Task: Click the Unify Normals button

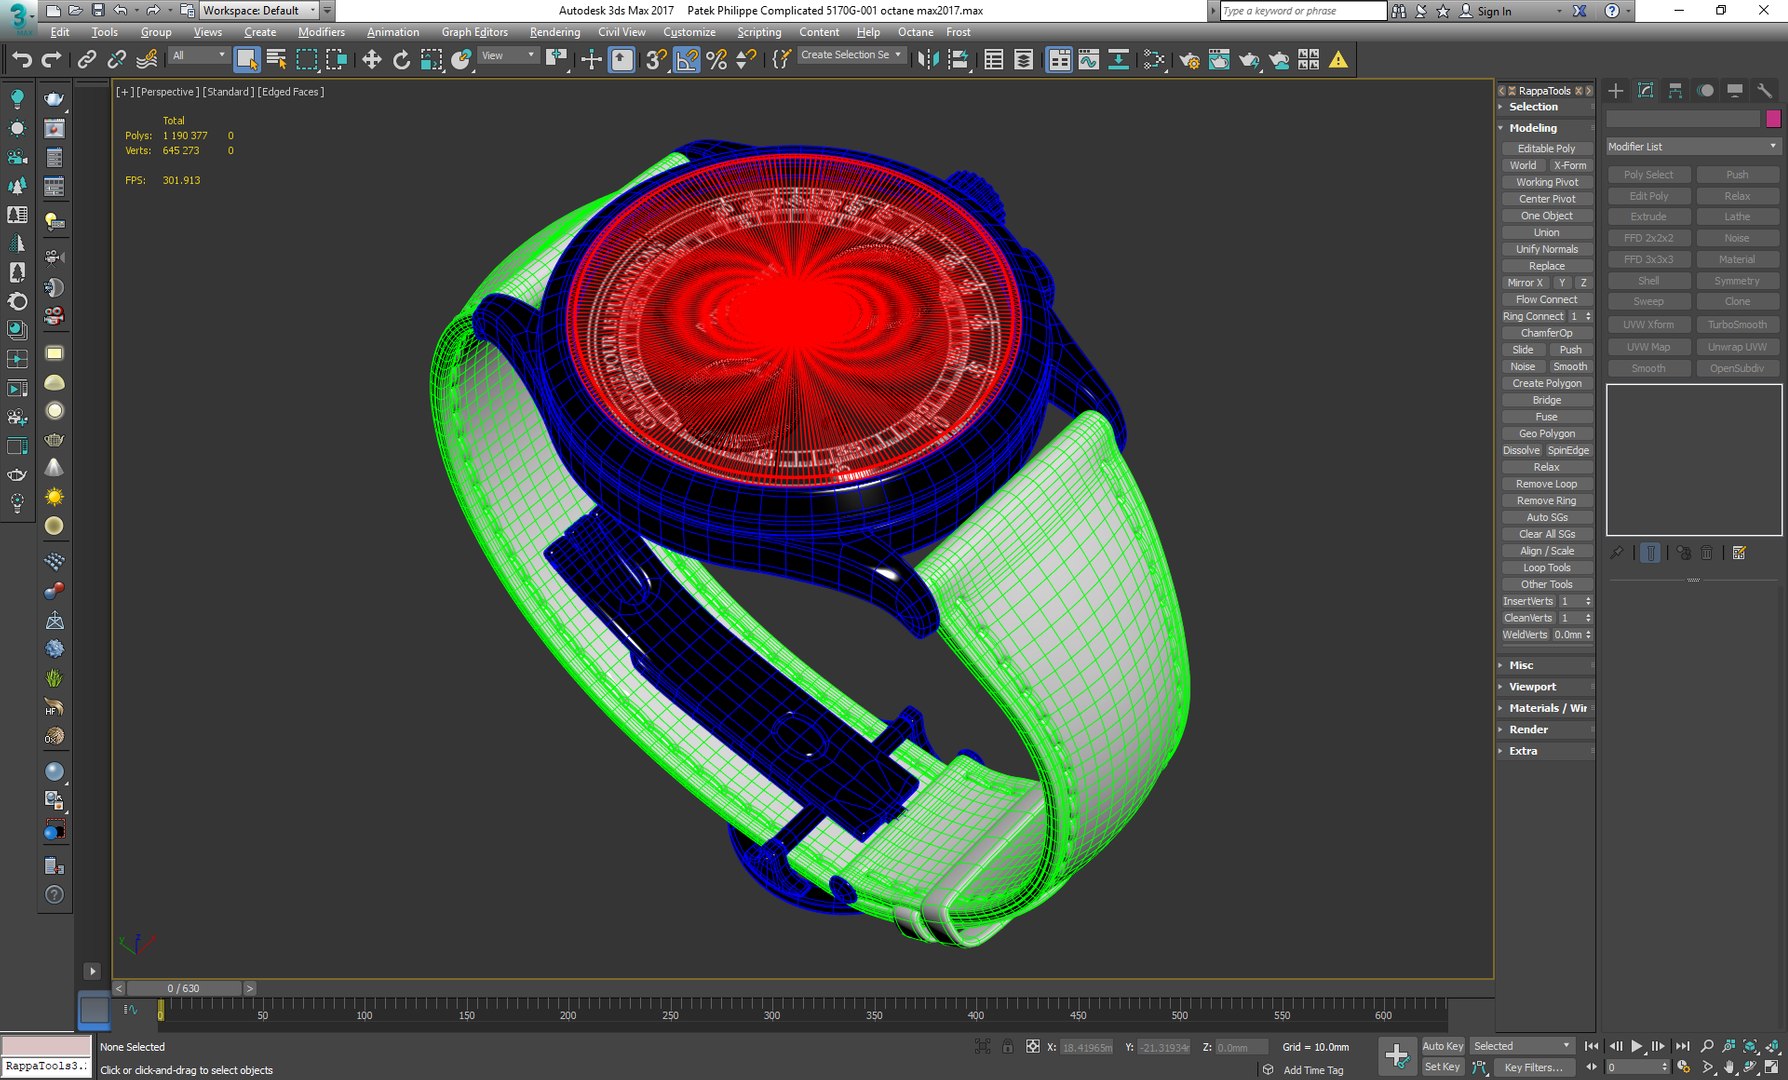Action: coord(1546,249)
